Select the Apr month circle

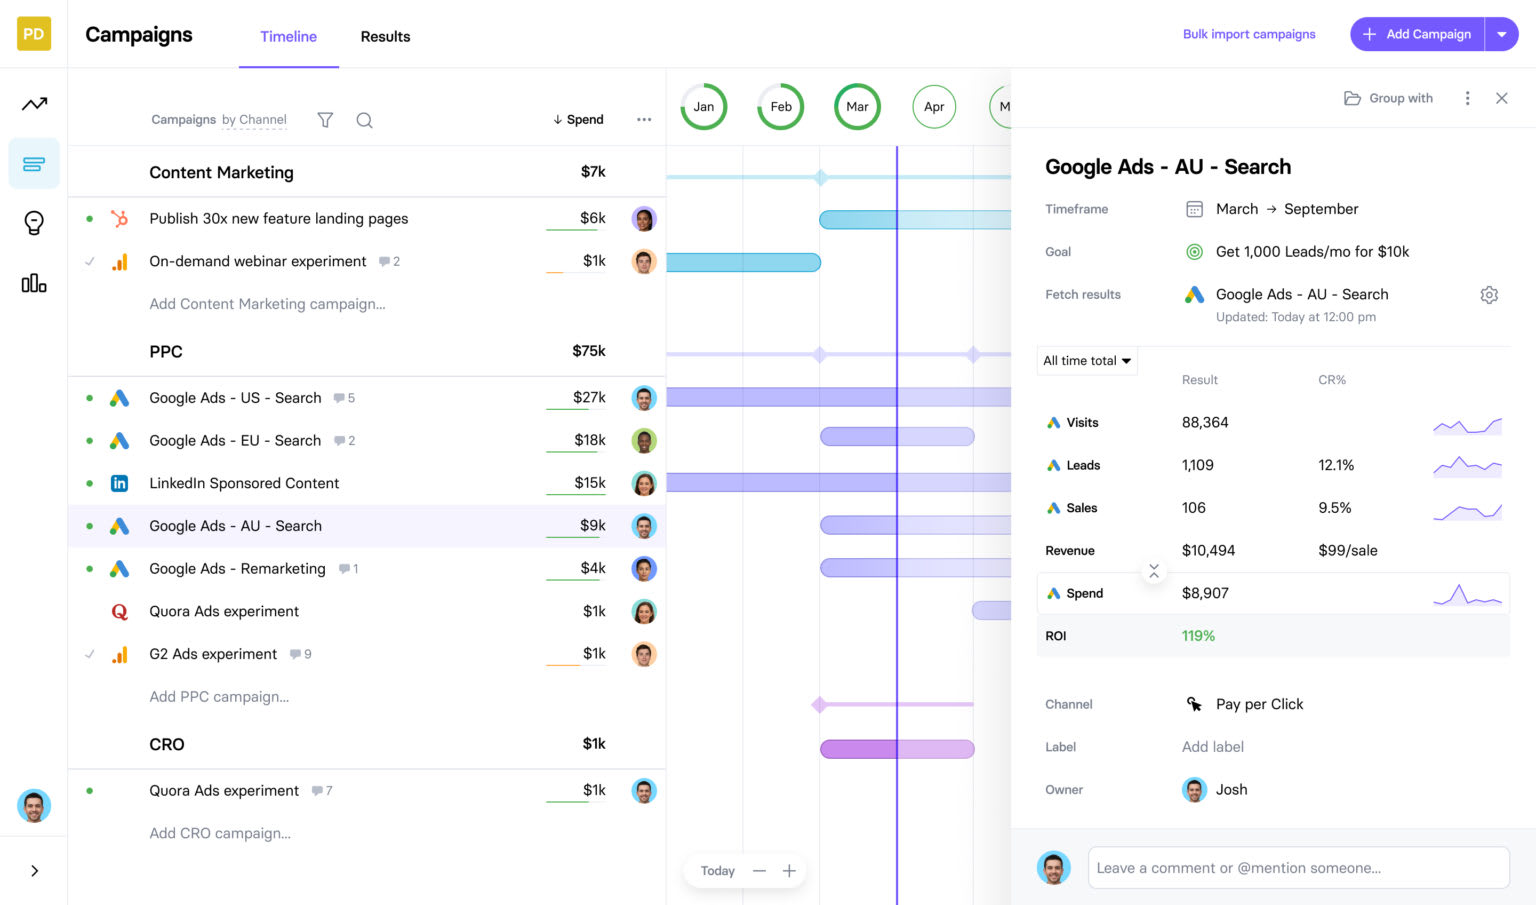[934, 107]
